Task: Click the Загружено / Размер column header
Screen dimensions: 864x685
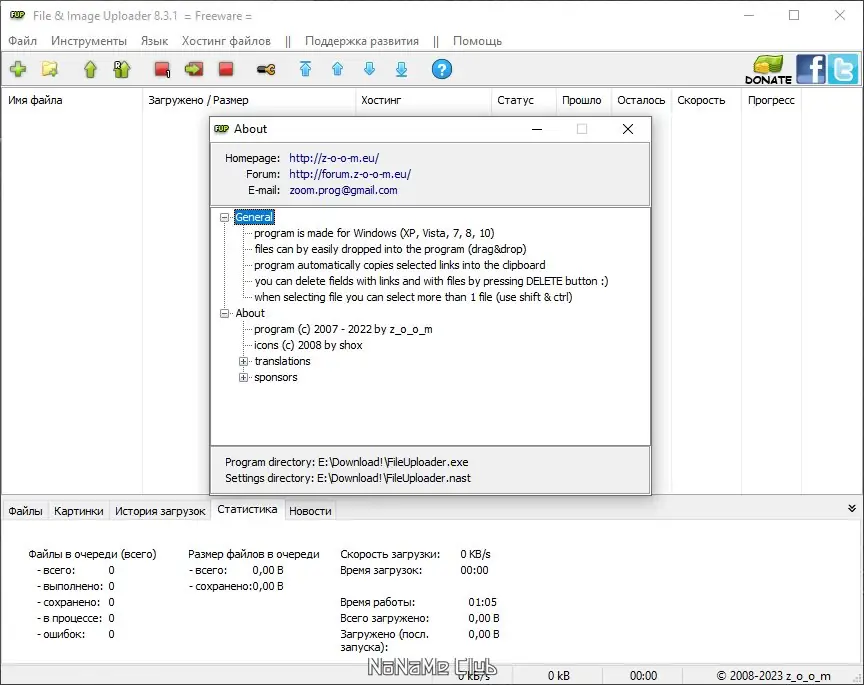Action: [249, 100]
